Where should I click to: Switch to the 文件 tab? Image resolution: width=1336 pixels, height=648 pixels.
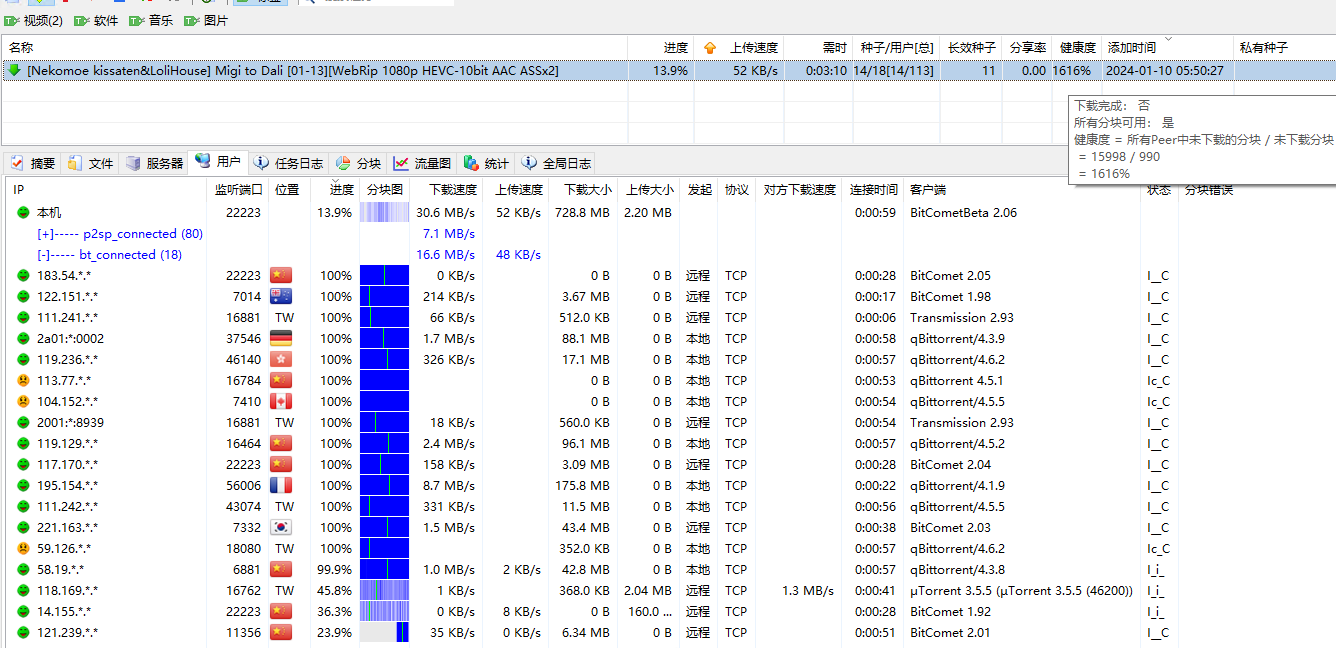click(x=90, y=163)
